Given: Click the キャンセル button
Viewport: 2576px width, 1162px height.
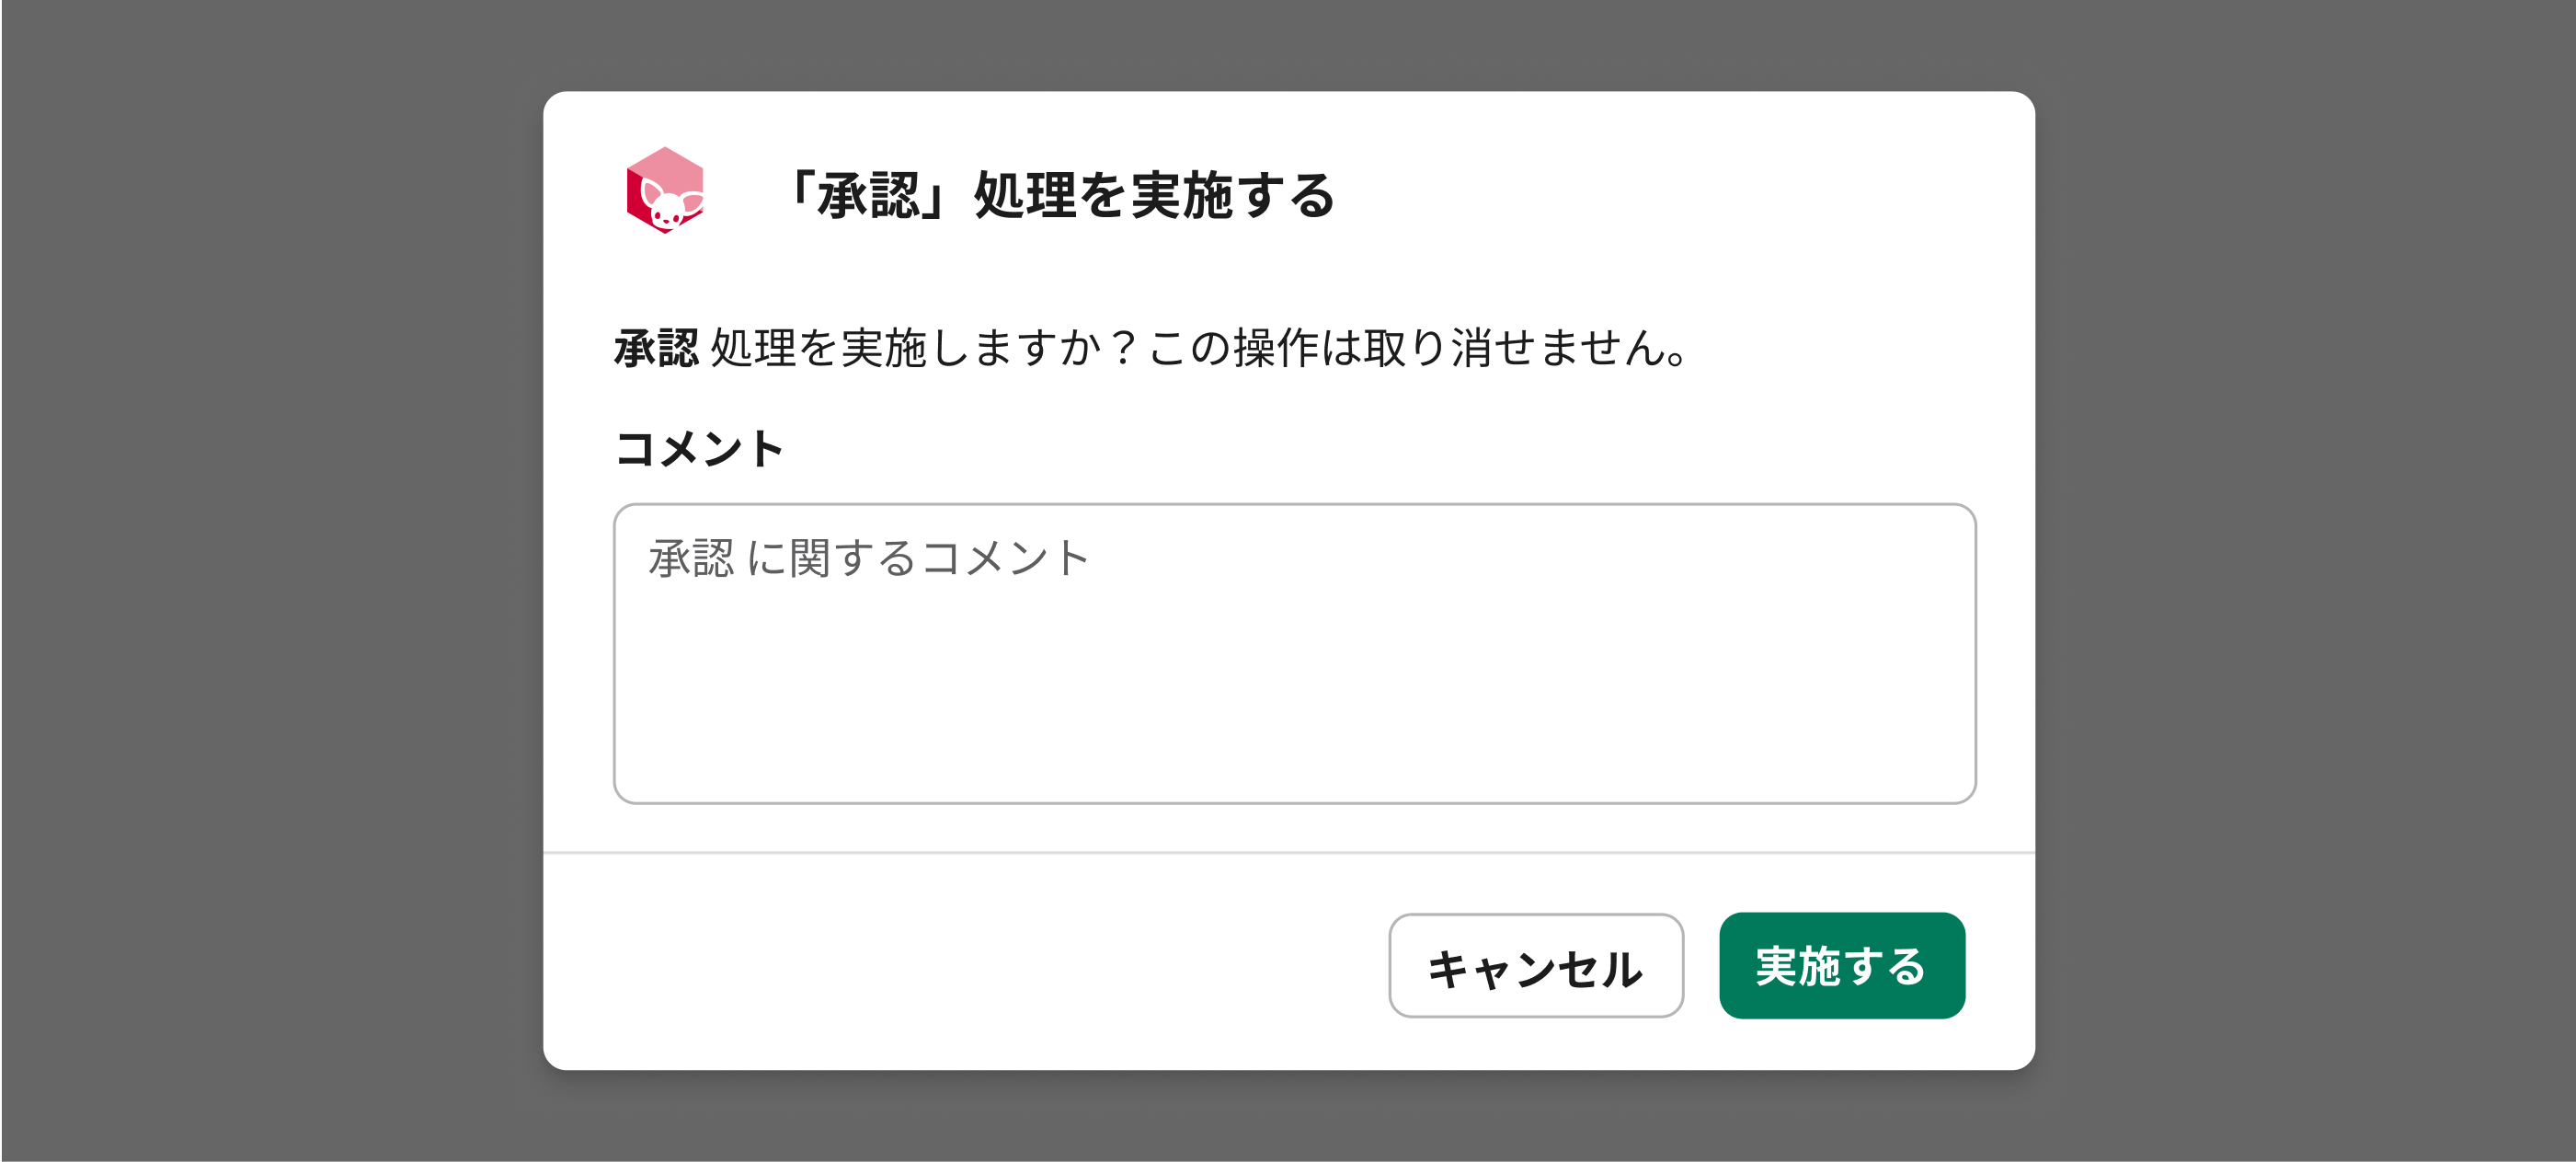Looking at the screenshot, I should [x=1536, y=965].
